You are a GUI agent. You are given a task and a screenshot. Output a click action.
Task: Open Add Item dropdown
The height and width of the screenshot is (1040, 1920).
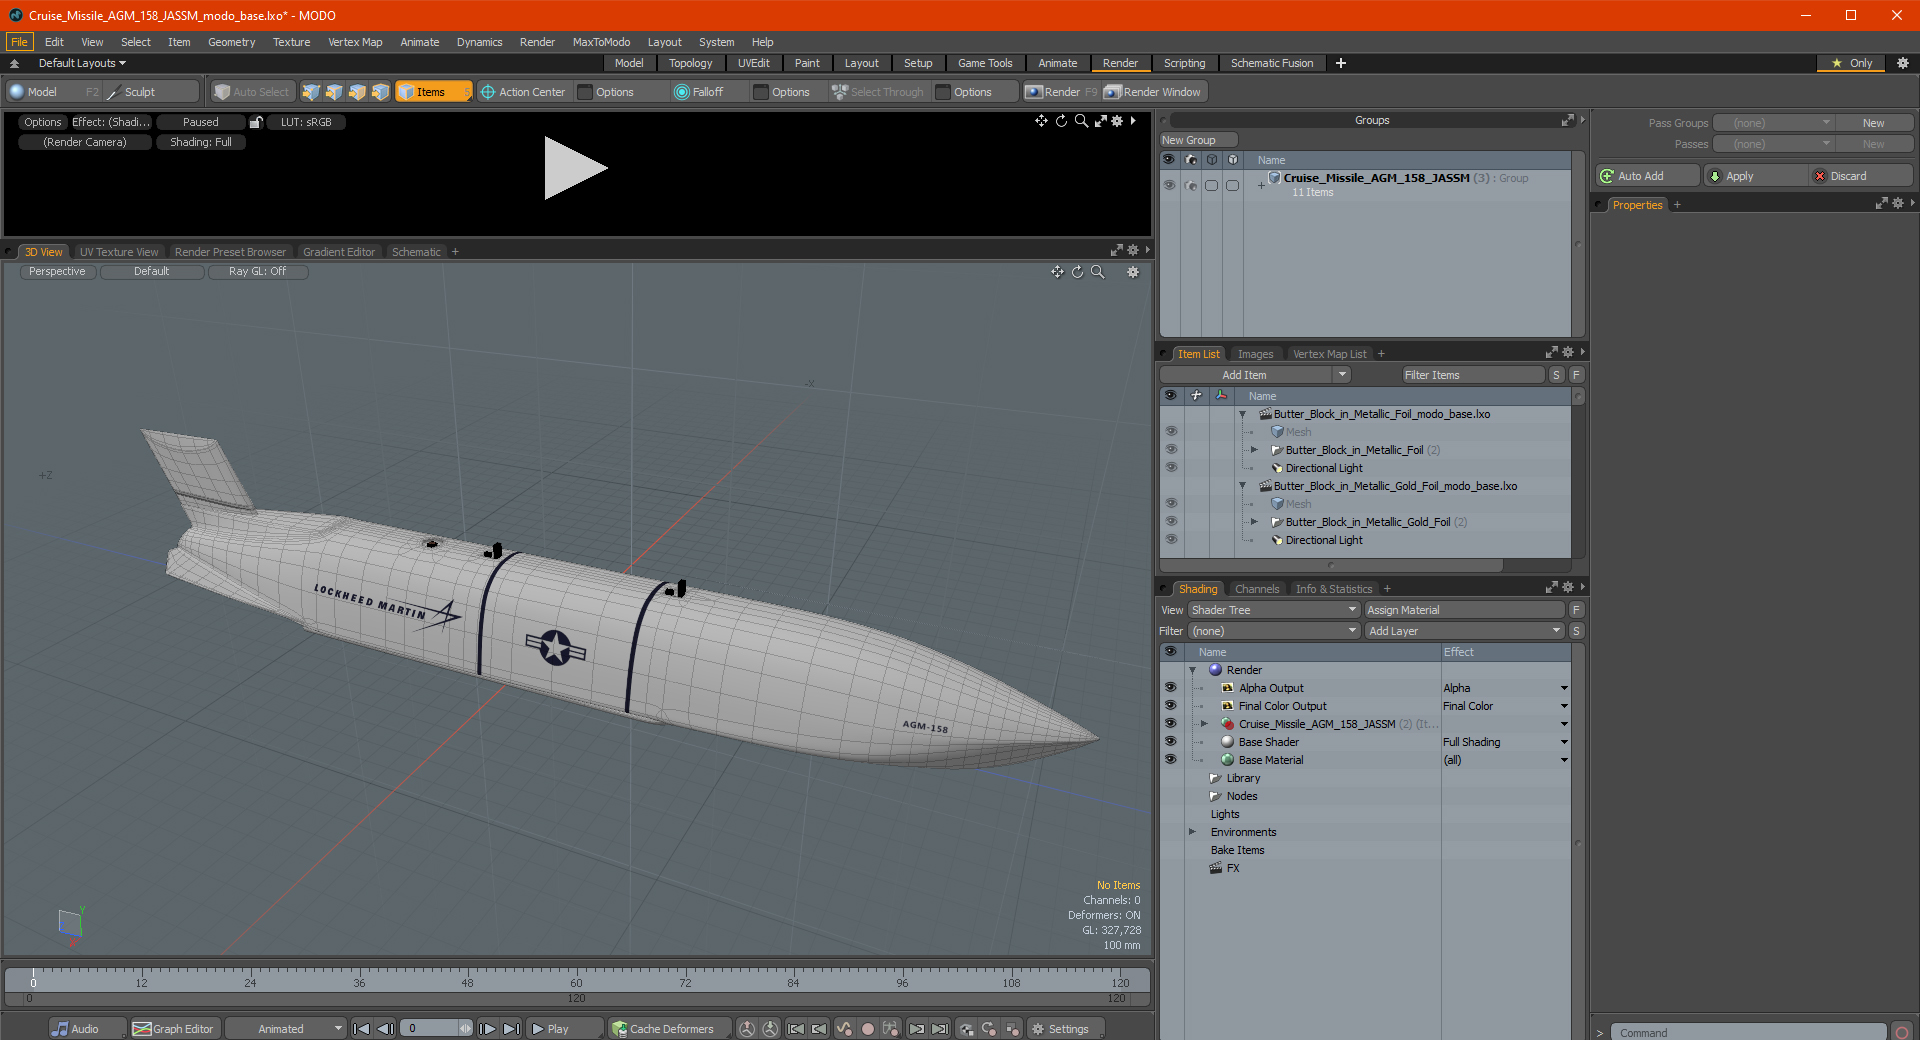point(1256,375)
